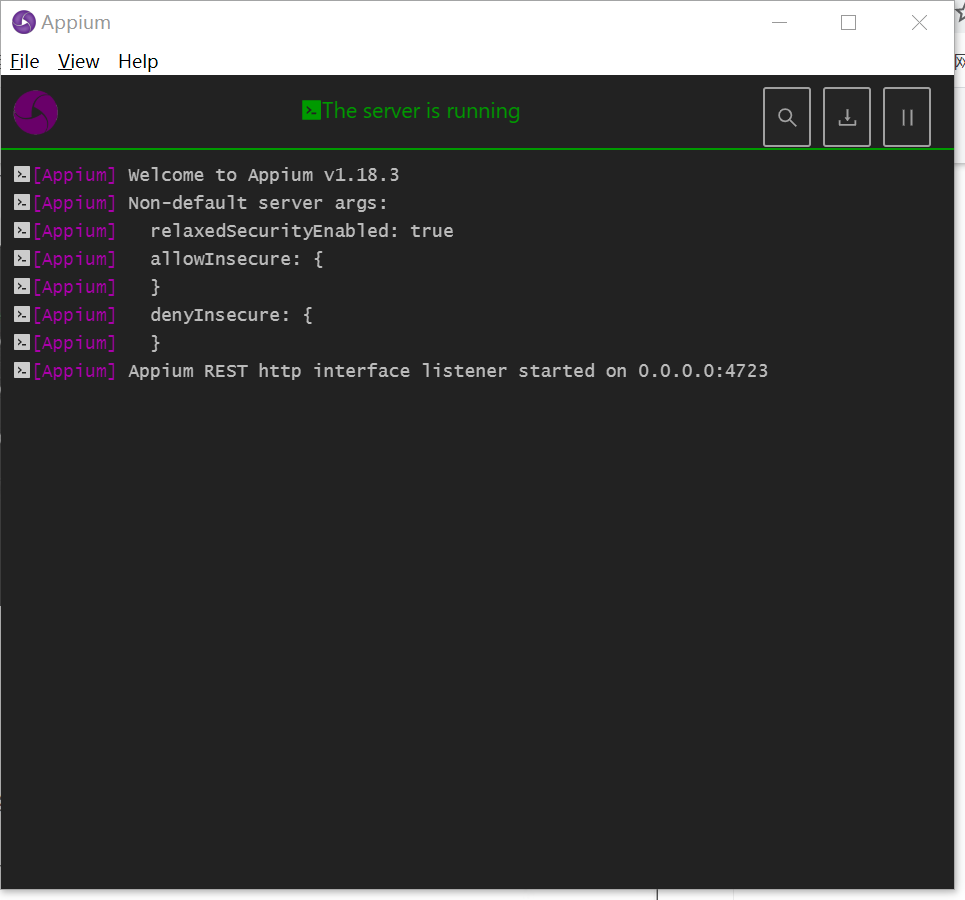
Task: Download raw server logs
Action: pyautogui.click(x=847, y=117)
